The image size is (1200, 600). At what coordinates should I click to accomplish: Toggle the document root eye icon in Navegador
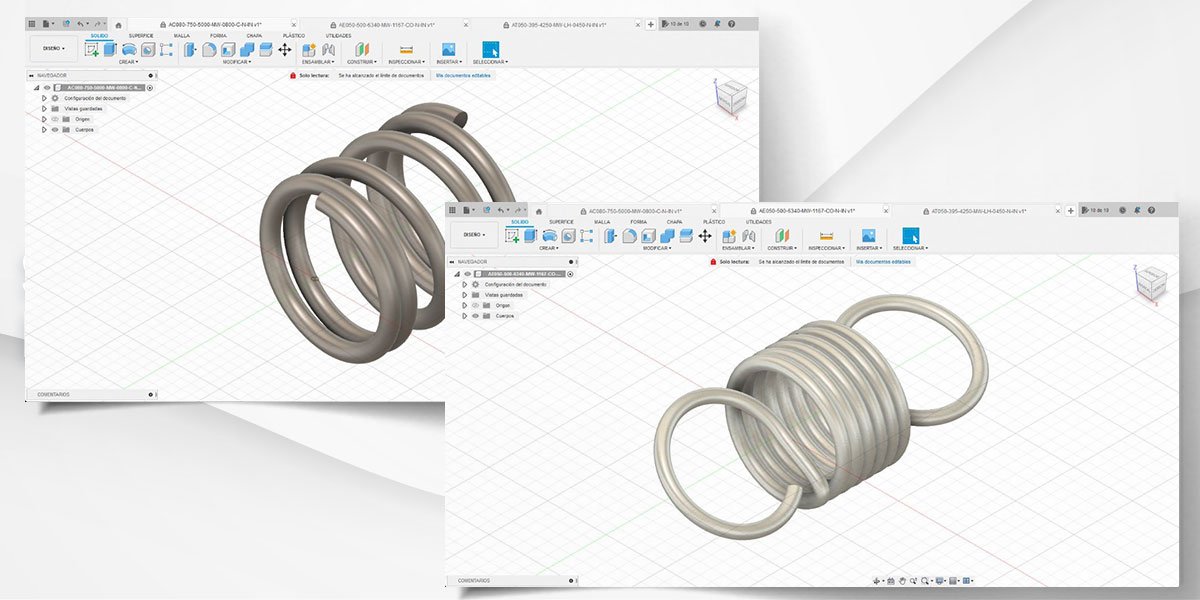coord(467,274)
